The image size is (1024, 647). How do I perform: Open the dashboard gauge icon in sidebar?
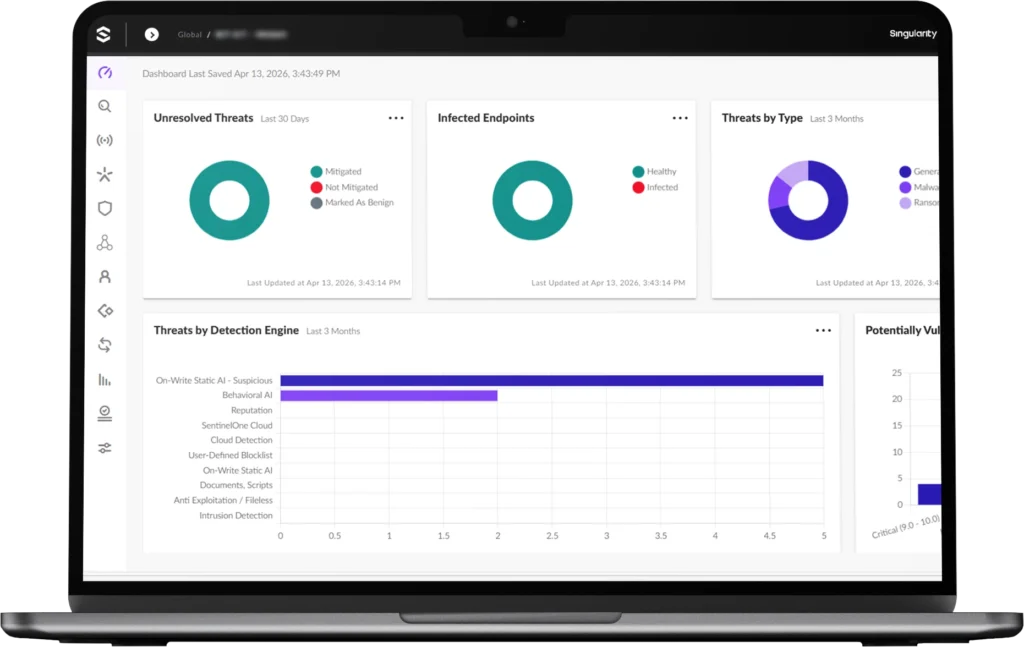coord(105,73)
